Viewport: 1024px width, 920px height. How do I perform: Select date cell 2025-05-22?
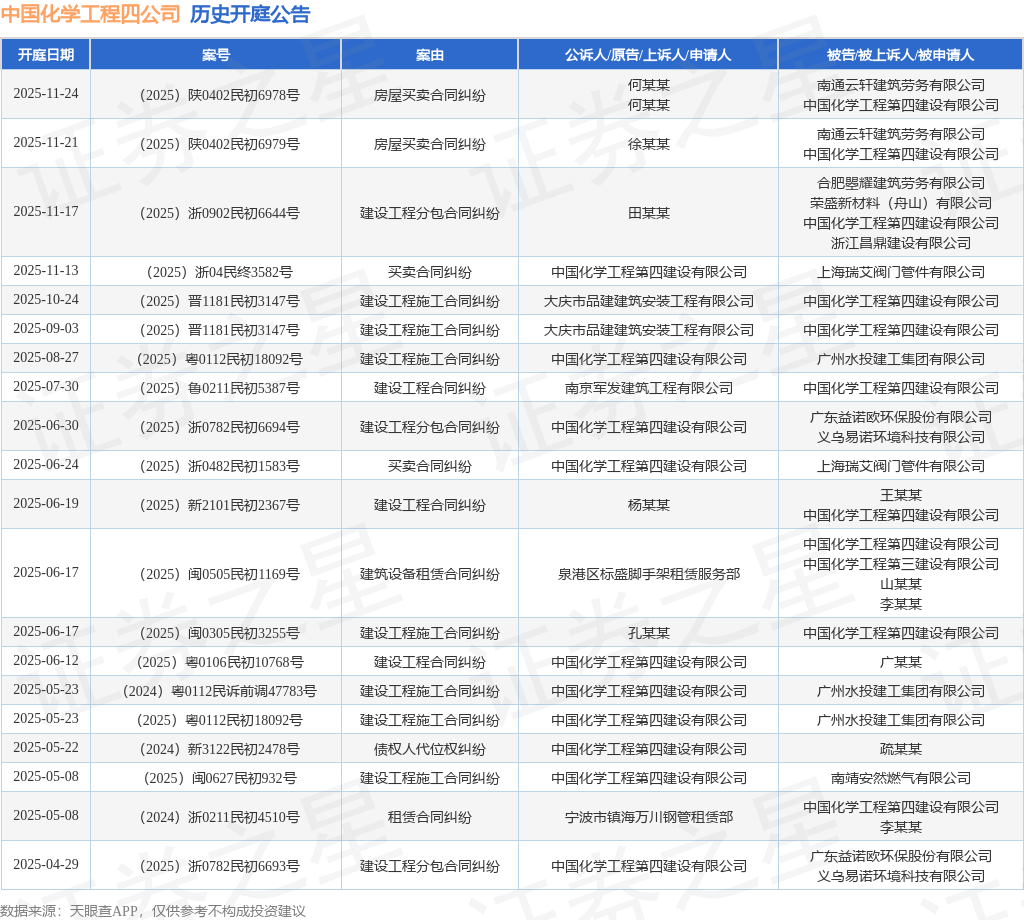tap(46, 748)
